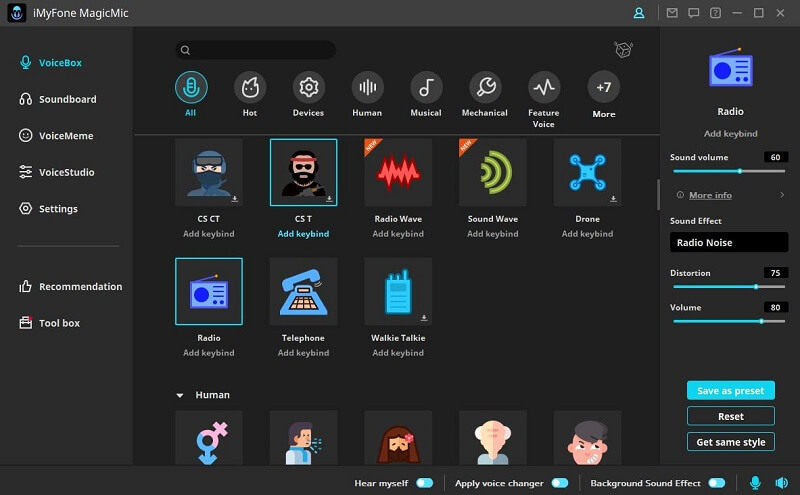Click inside the voice search field
This screenshot has height=495, width=800.
pyautogui.click(x=256, y=50)
